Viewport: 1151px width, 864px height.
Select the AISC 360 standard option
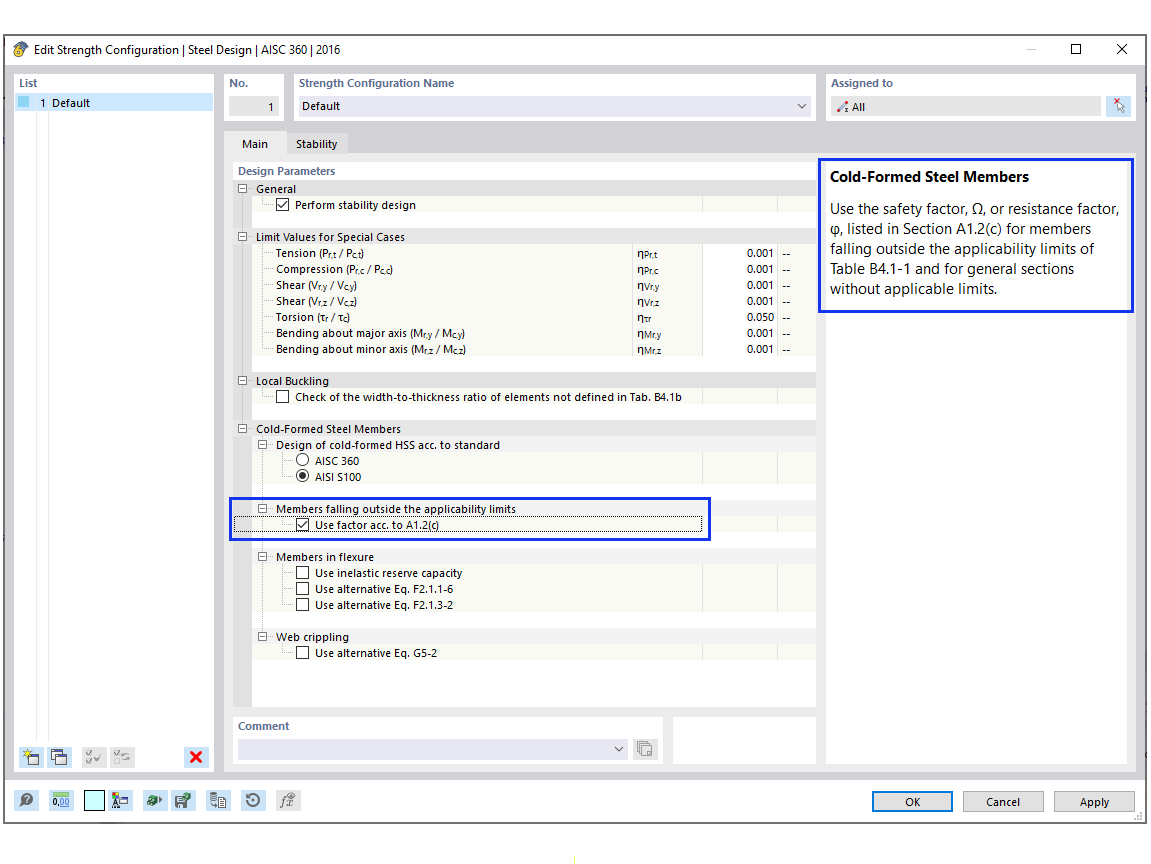(302, 459)
